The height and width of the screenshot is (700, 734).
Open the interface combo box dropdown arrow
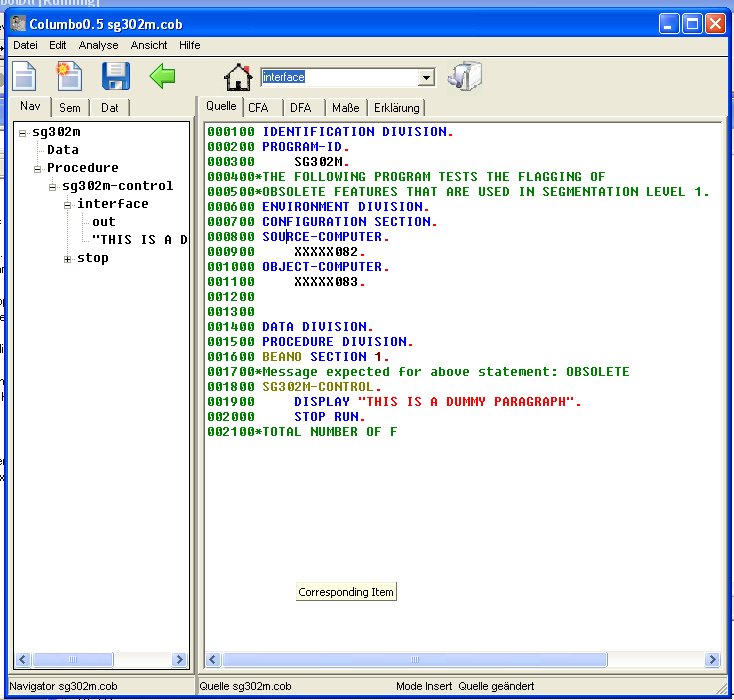point(426,77)
